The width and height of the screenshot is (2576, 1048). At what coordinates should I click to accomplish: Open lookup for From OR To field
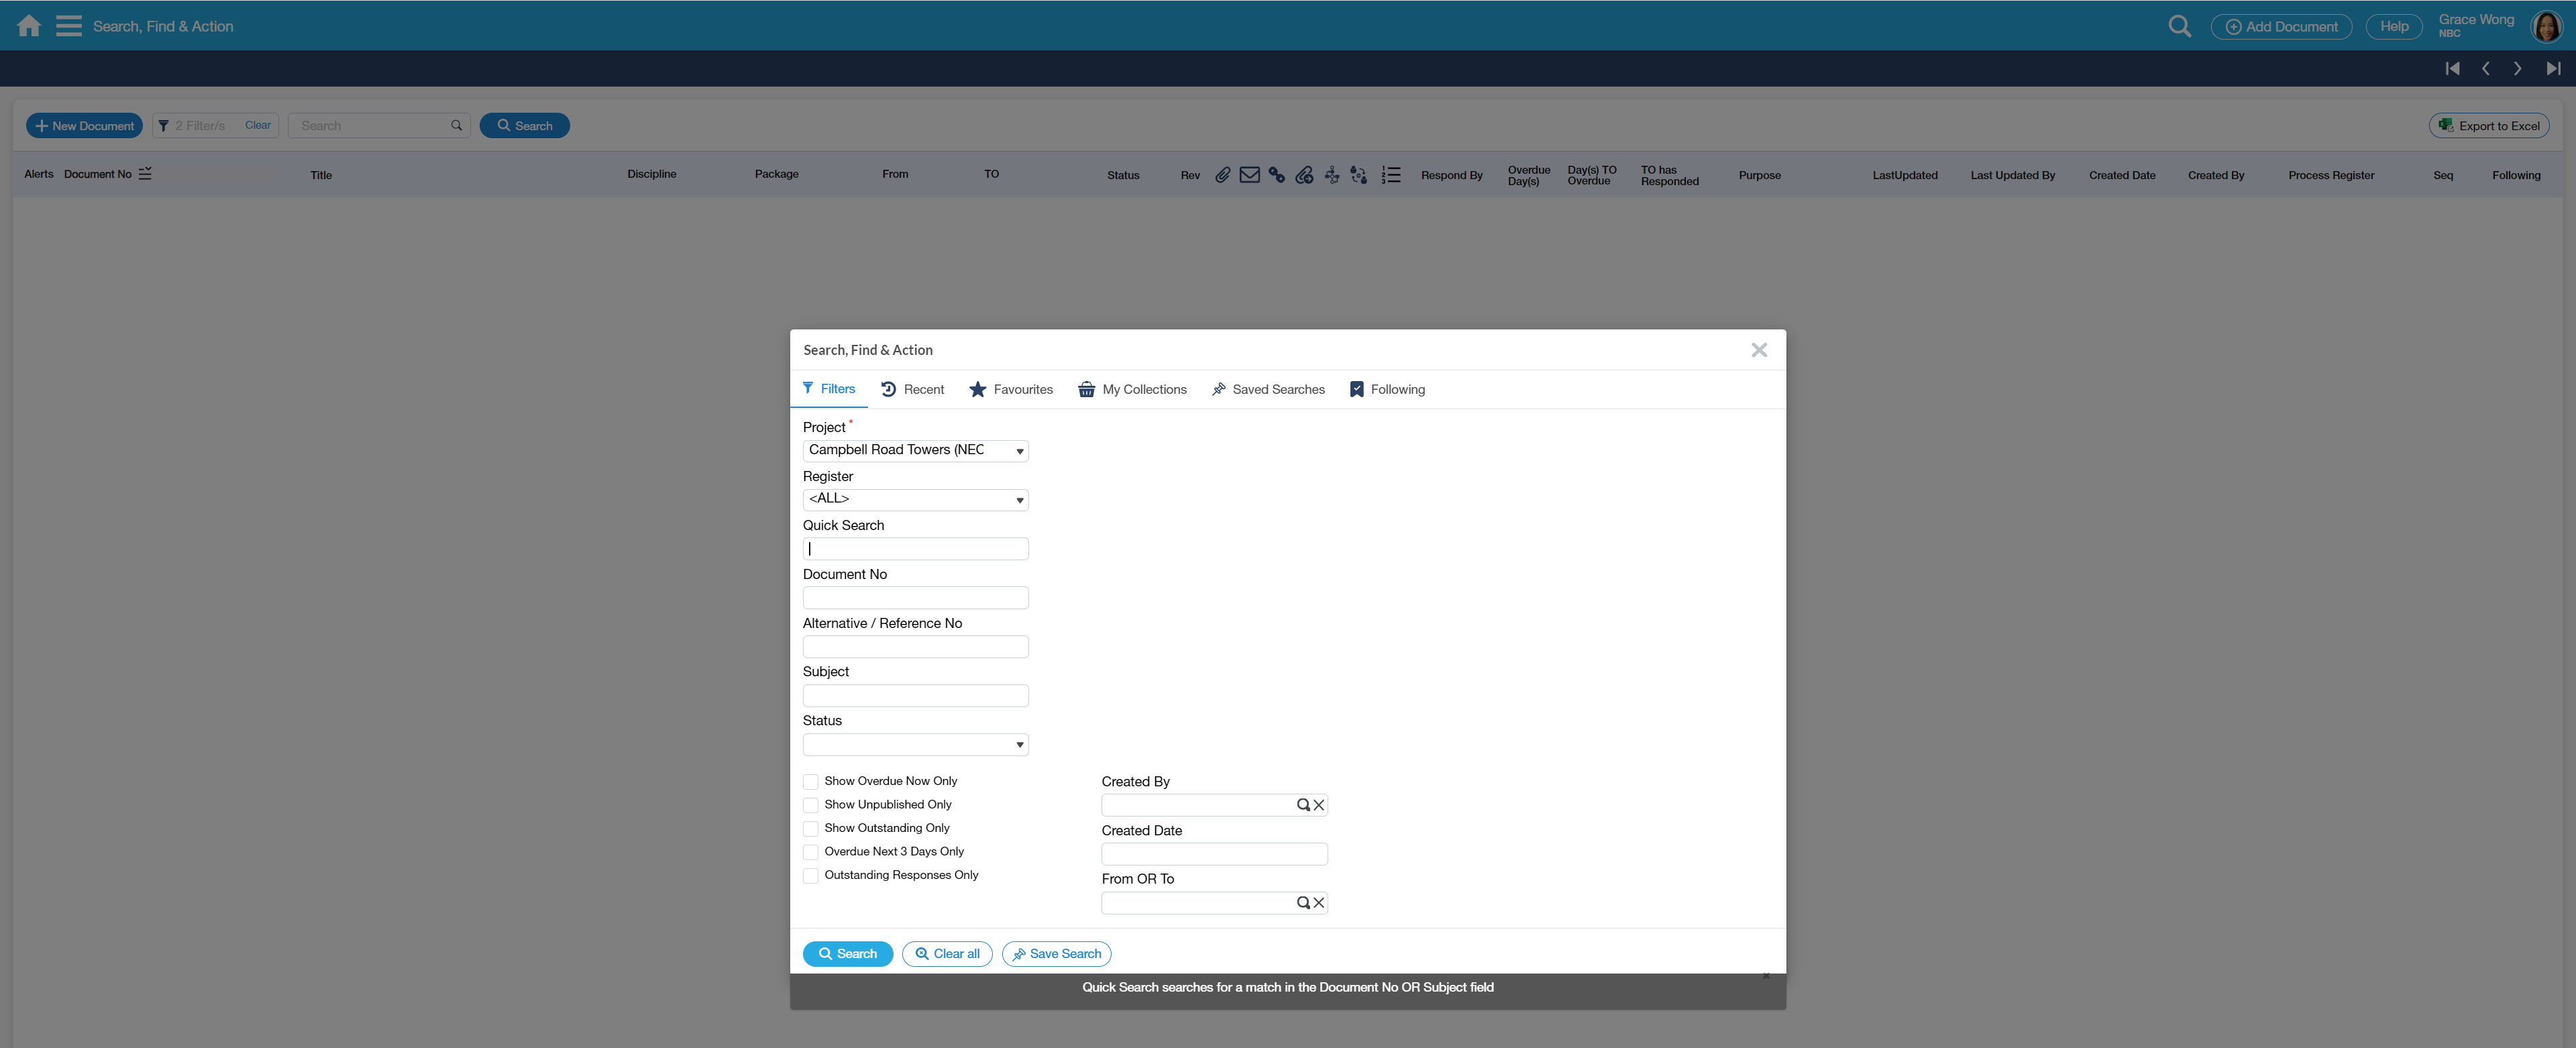[1303, 903]
